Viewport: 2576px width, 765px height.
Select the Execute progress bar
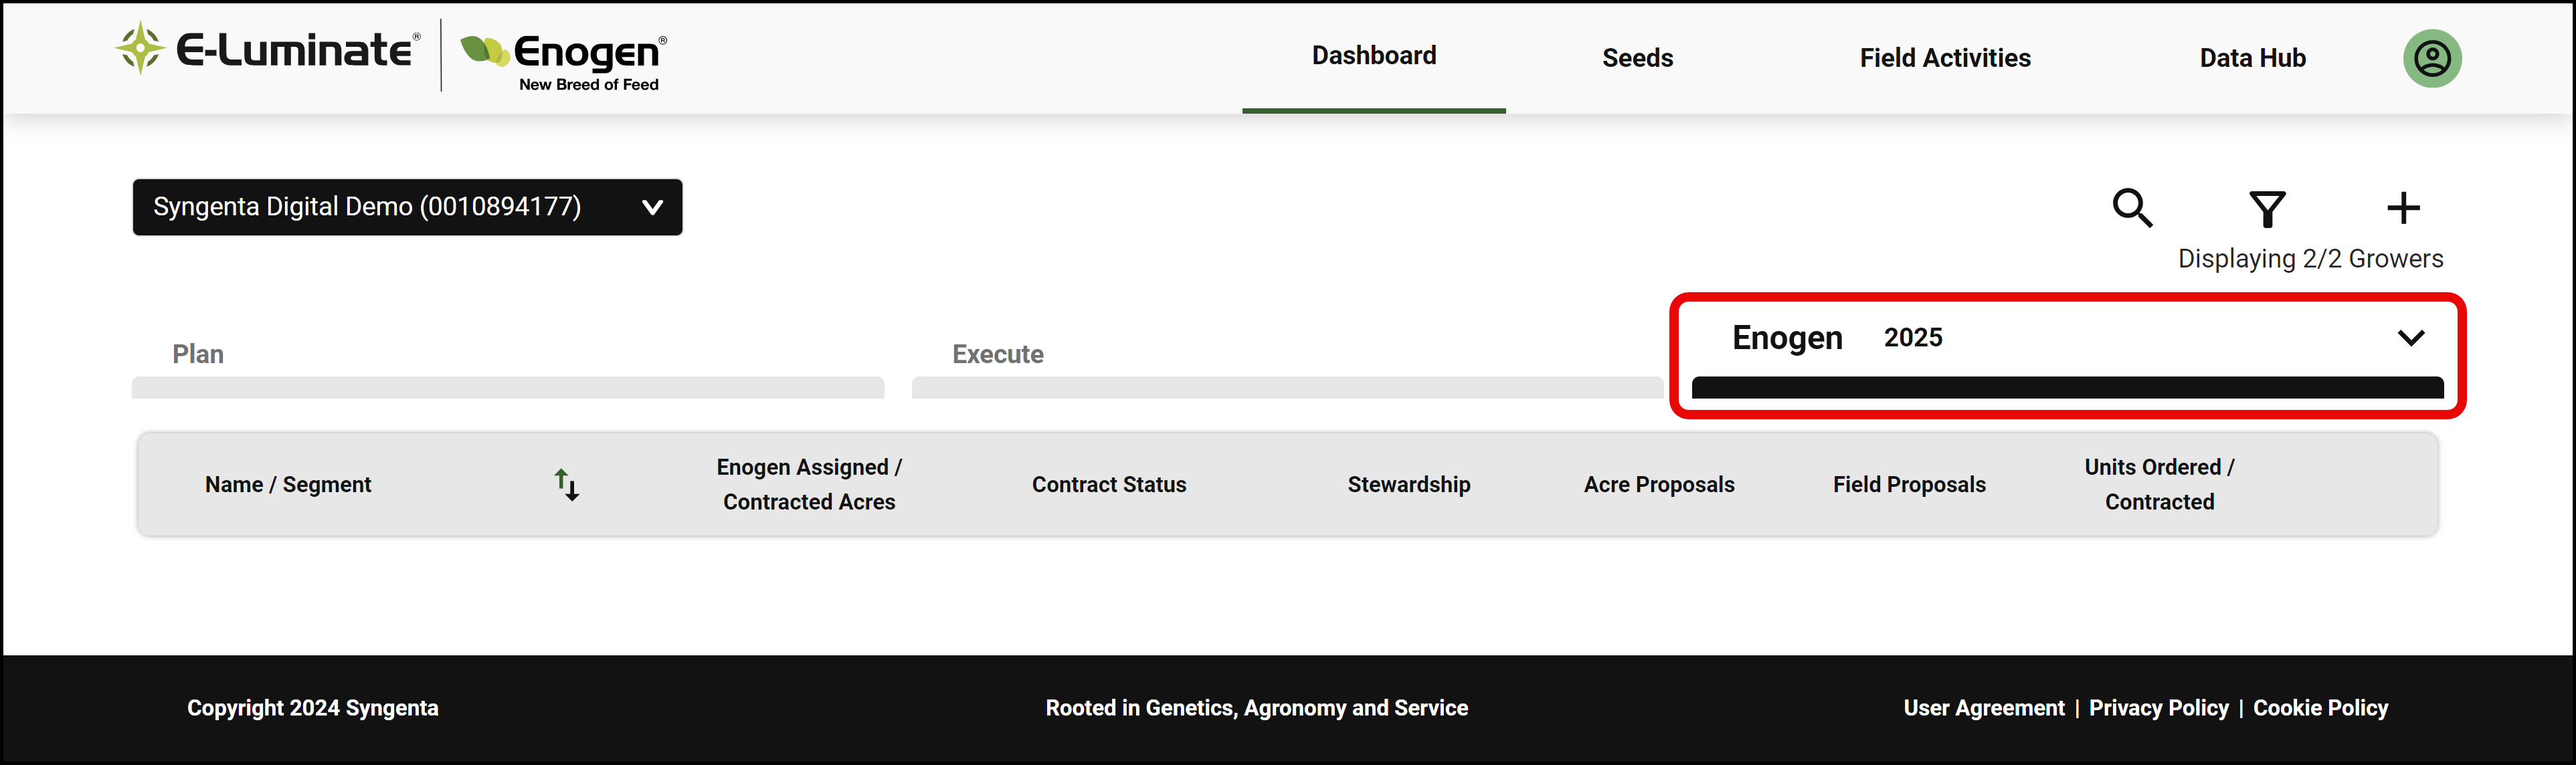[x=1287, y=388]
